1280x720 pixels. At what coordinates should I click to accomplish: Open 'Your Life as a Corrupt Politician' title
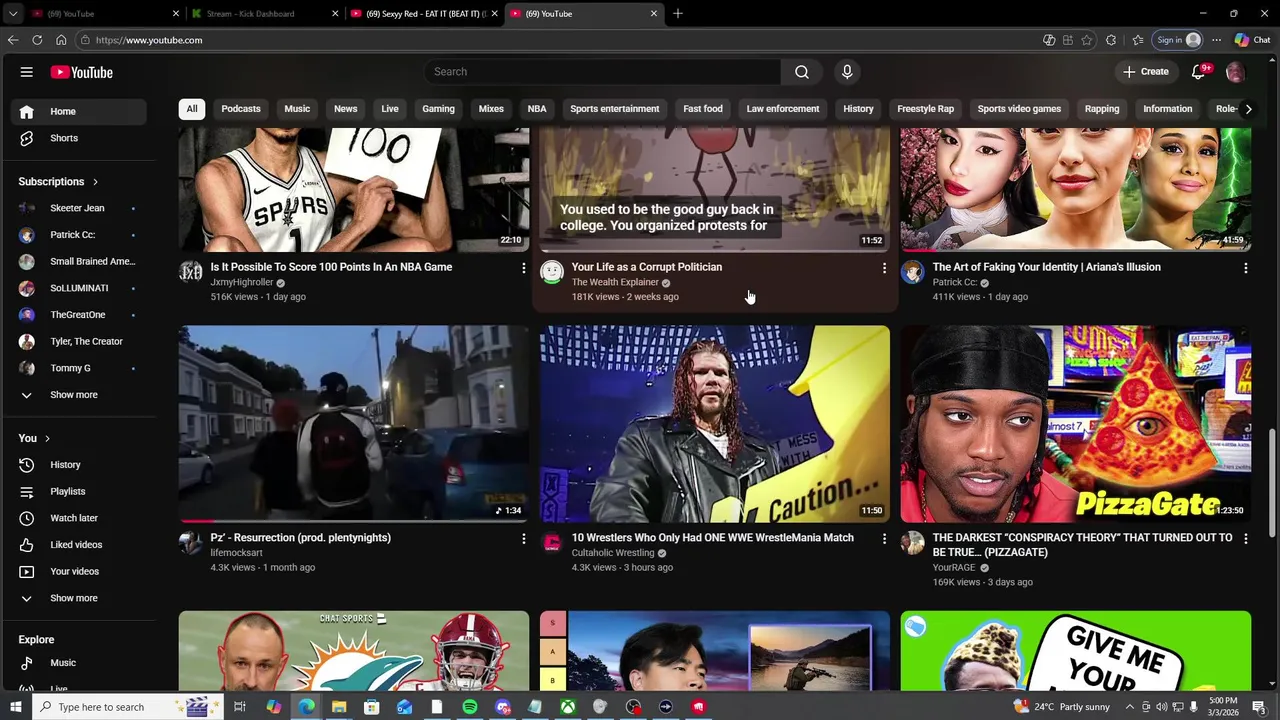point(647,267)
